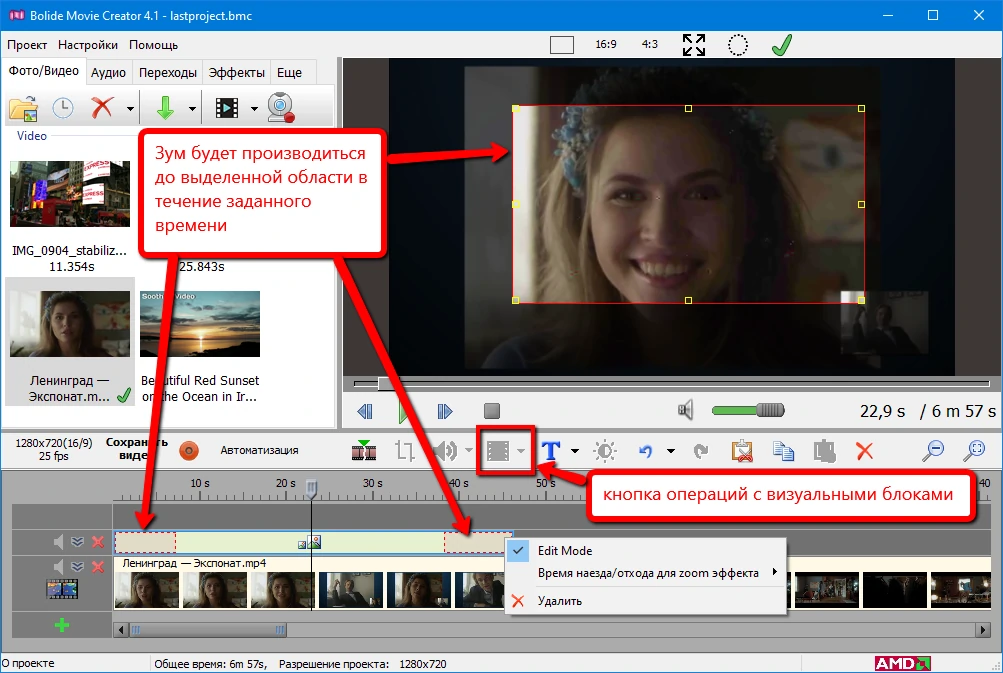Click О проекте in status bar

tap(28, 663)
